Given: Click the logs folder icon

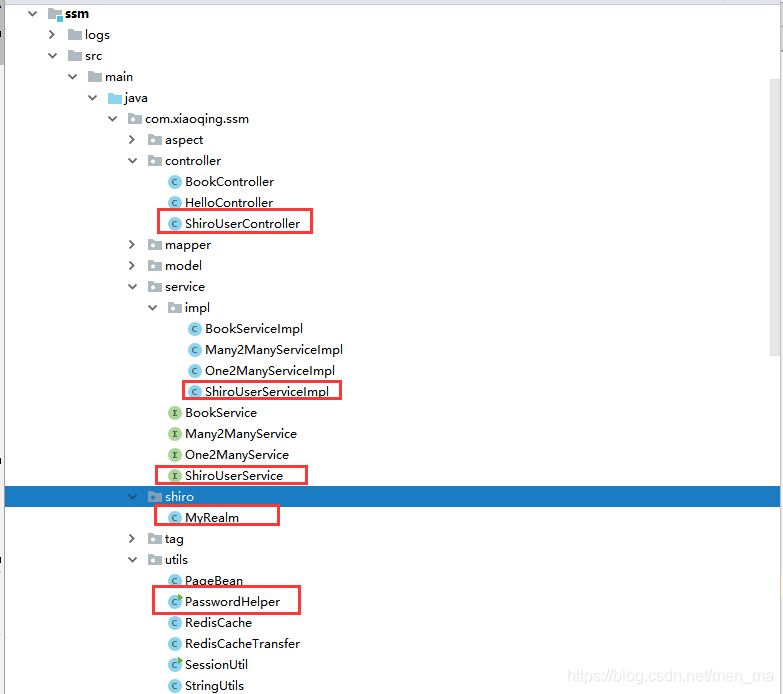Looking at the screenshot, I should 75,34.
